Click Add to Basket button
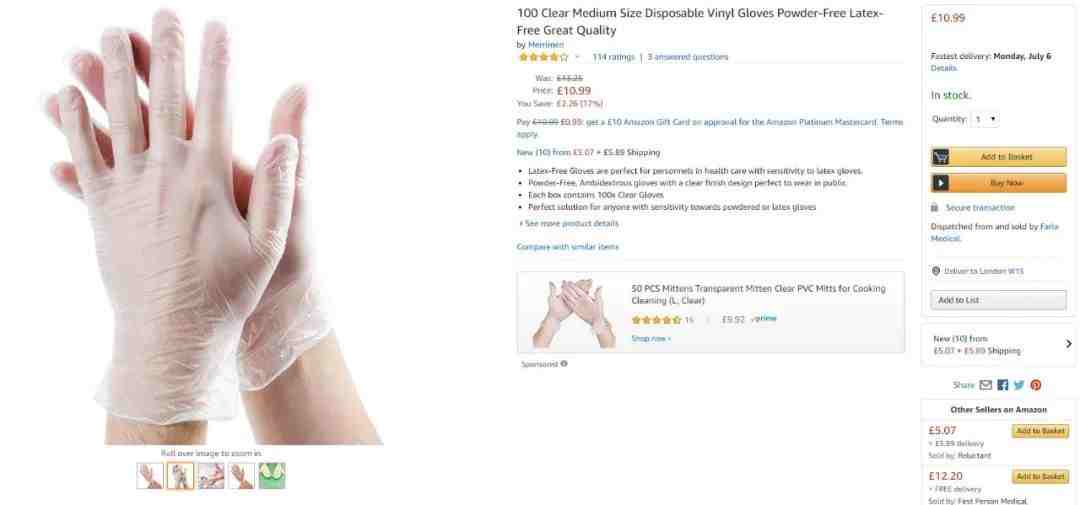The height and width of the screenshot is (505, 1080). point(999,157)
